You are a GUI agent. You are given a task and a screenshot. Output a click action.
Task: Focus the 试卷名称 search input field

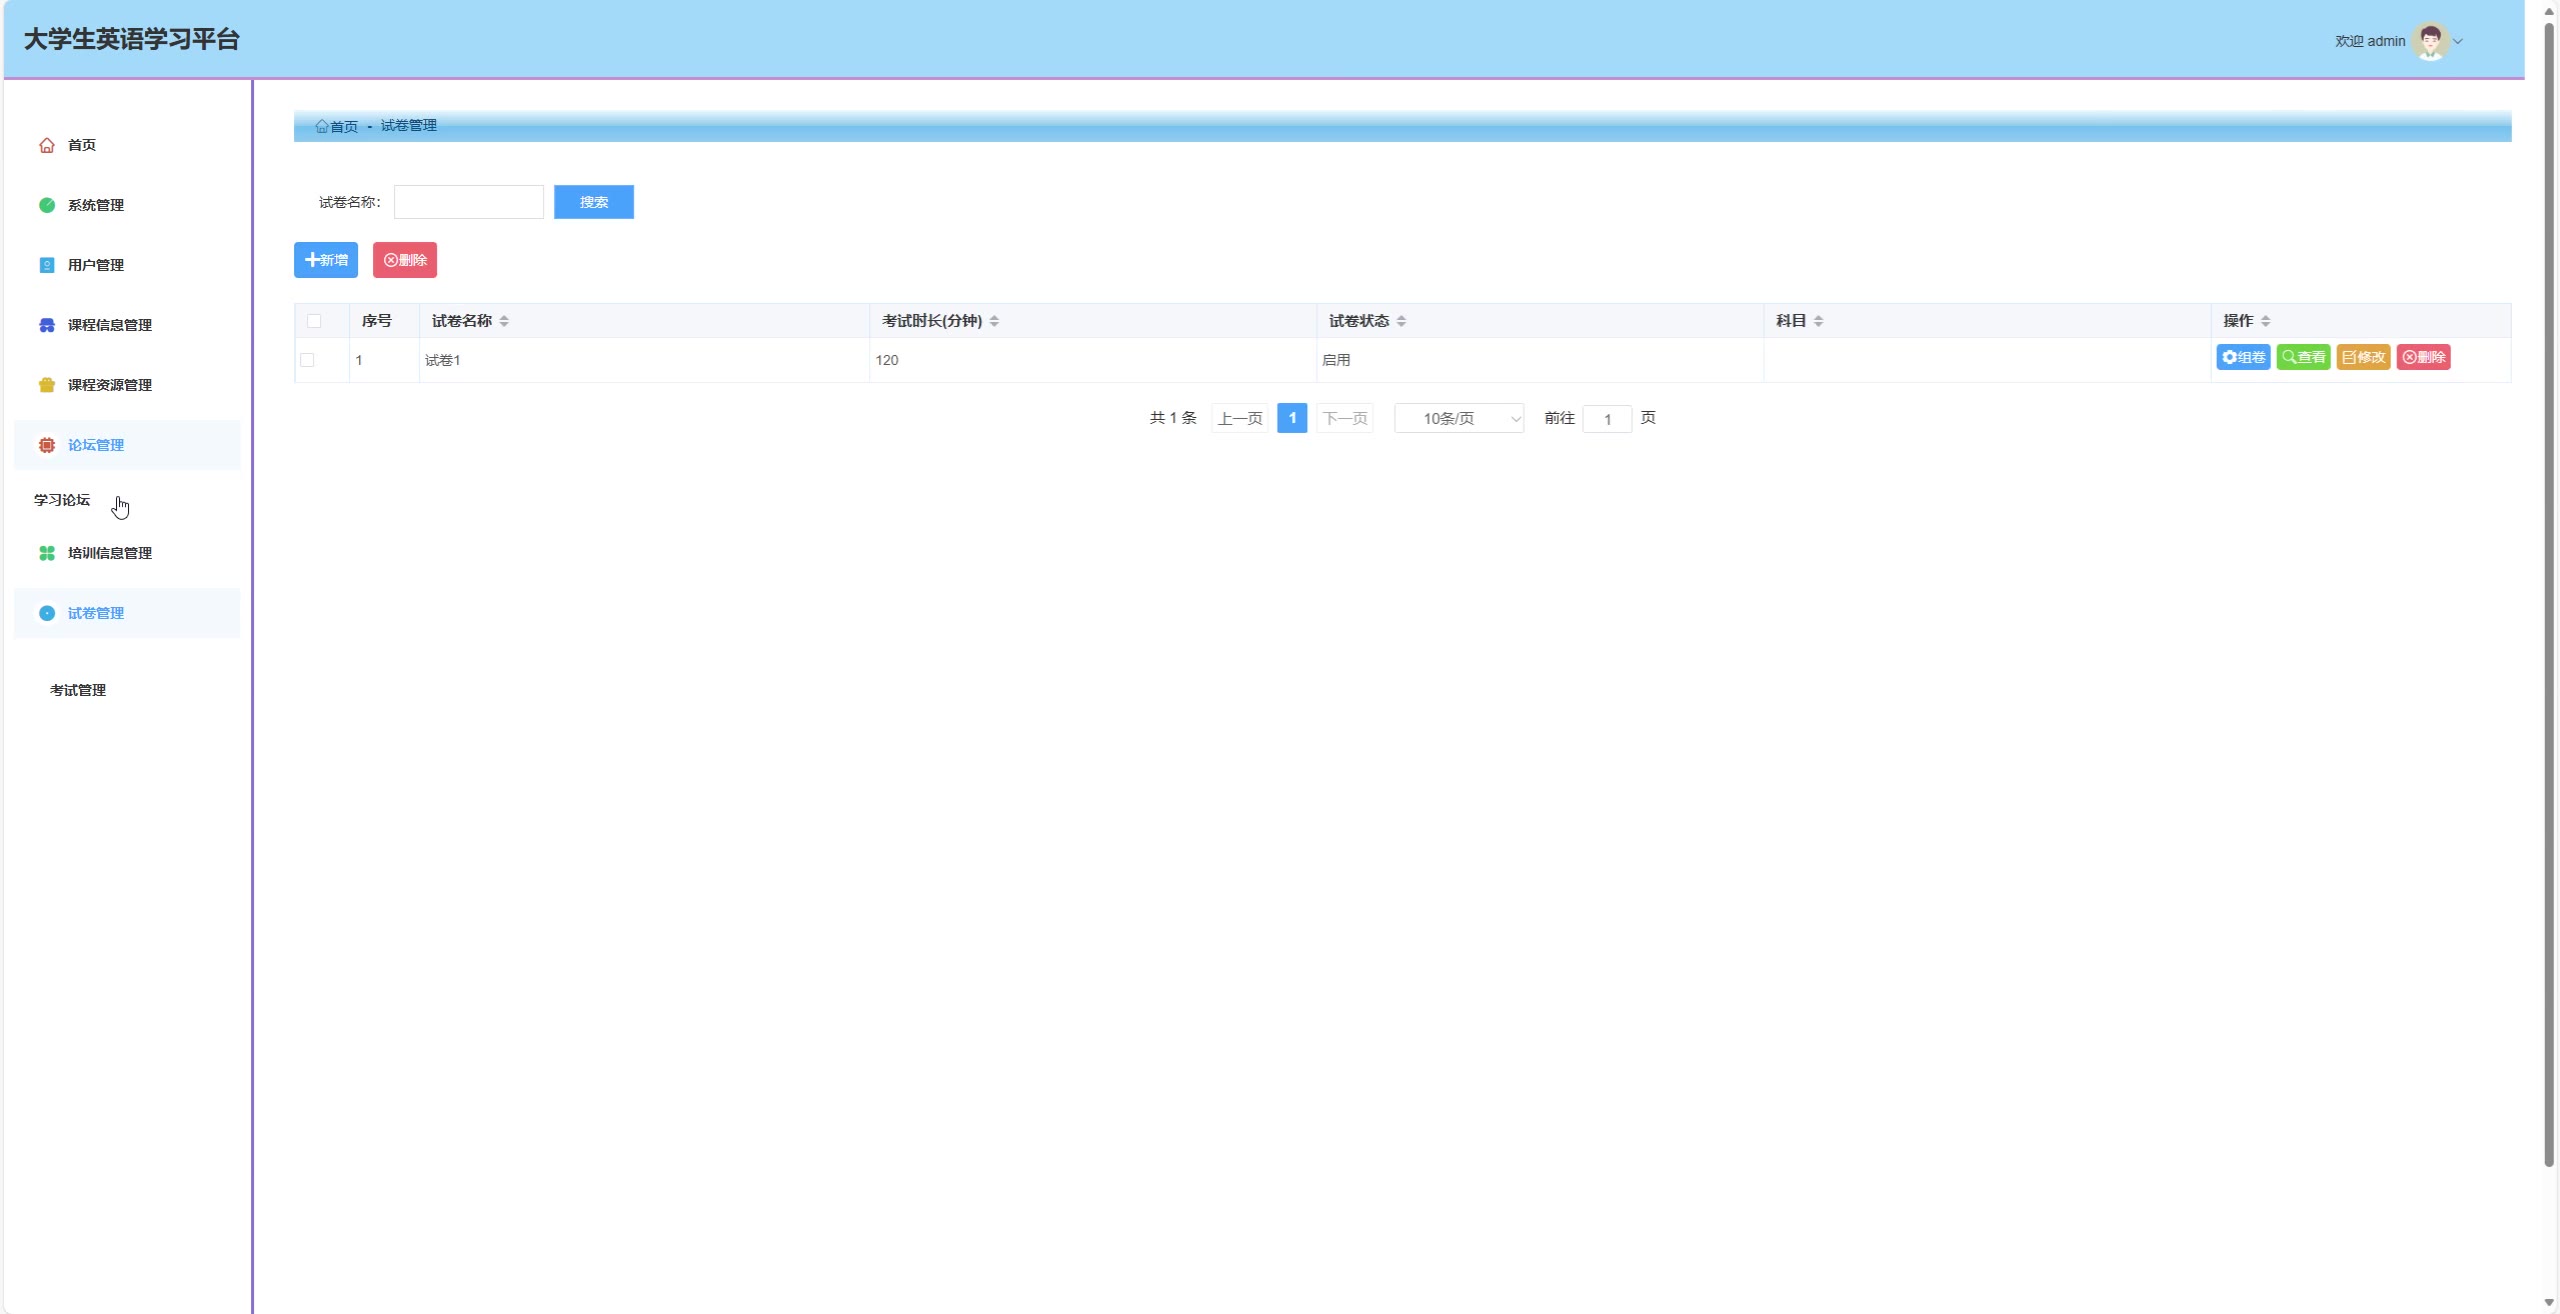coord(468,202)
